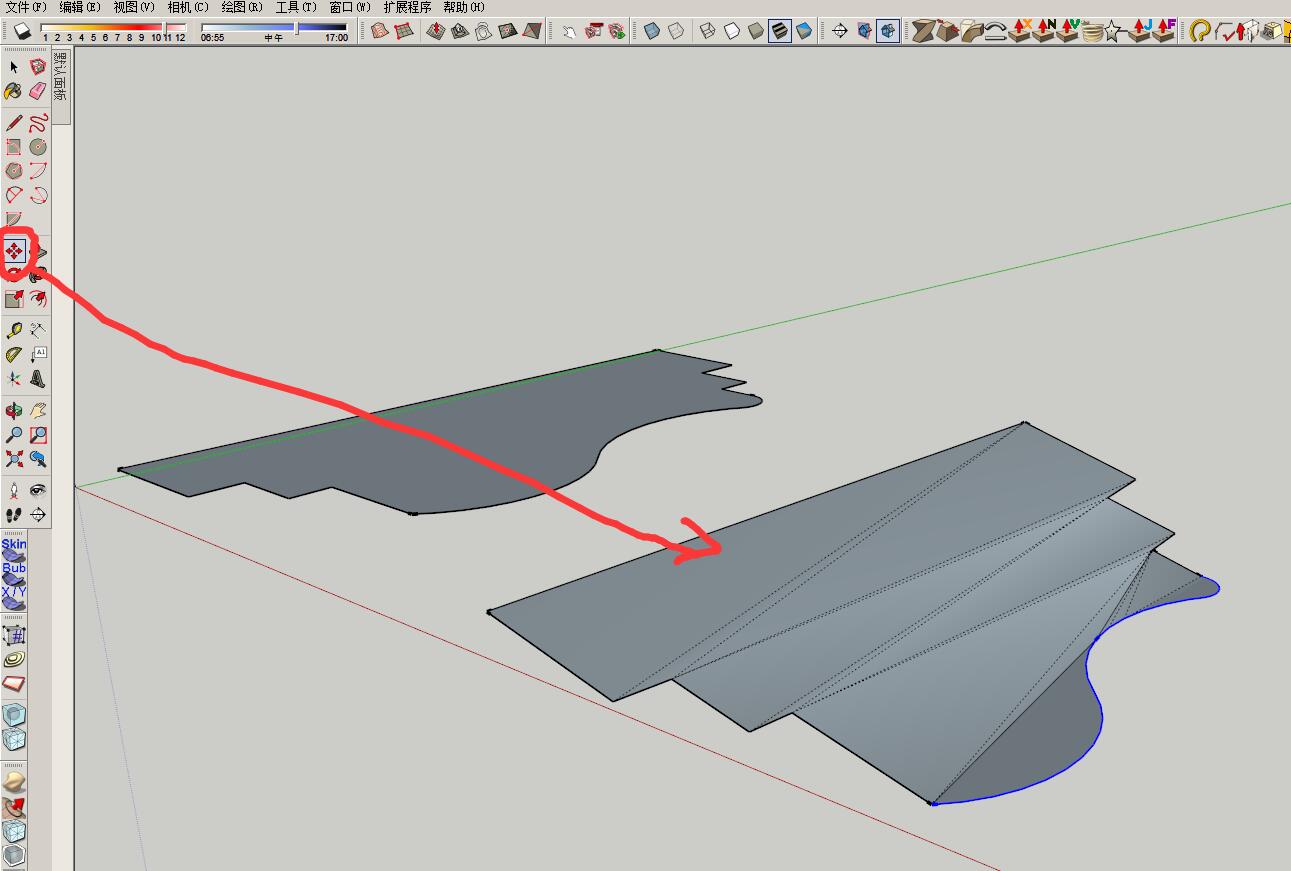
Task: Select the Protractor tool
Action: point(14,355)
